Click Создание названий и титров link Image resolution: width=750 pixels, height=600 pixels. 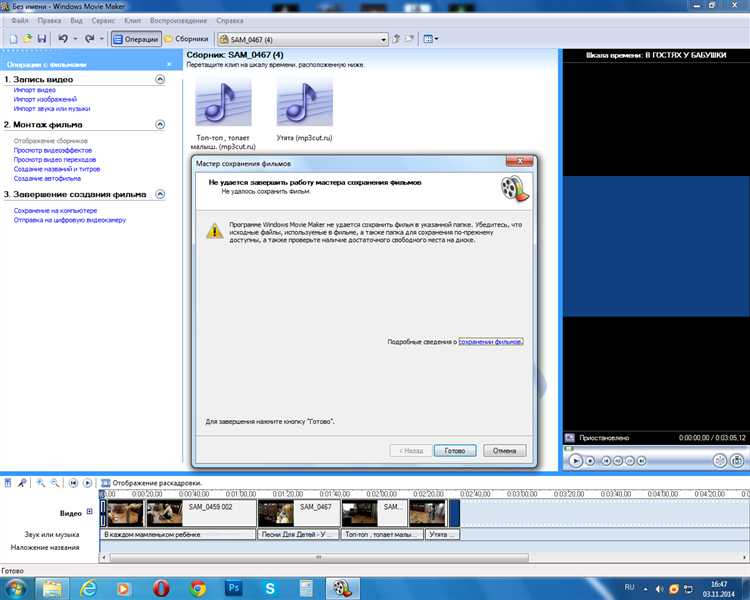point(57,169)
